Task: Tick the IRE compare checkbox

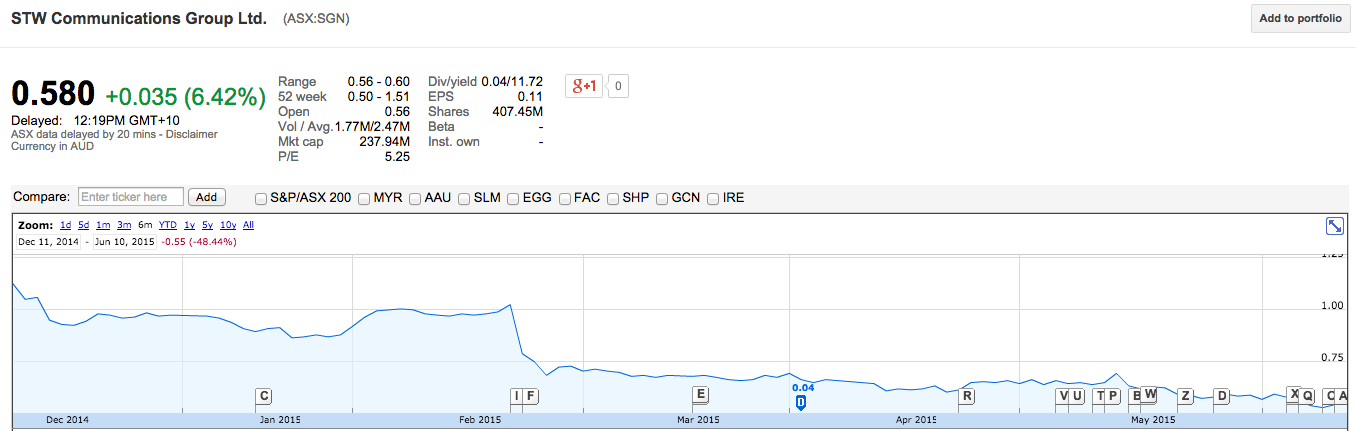Action: tap(713, 198)
